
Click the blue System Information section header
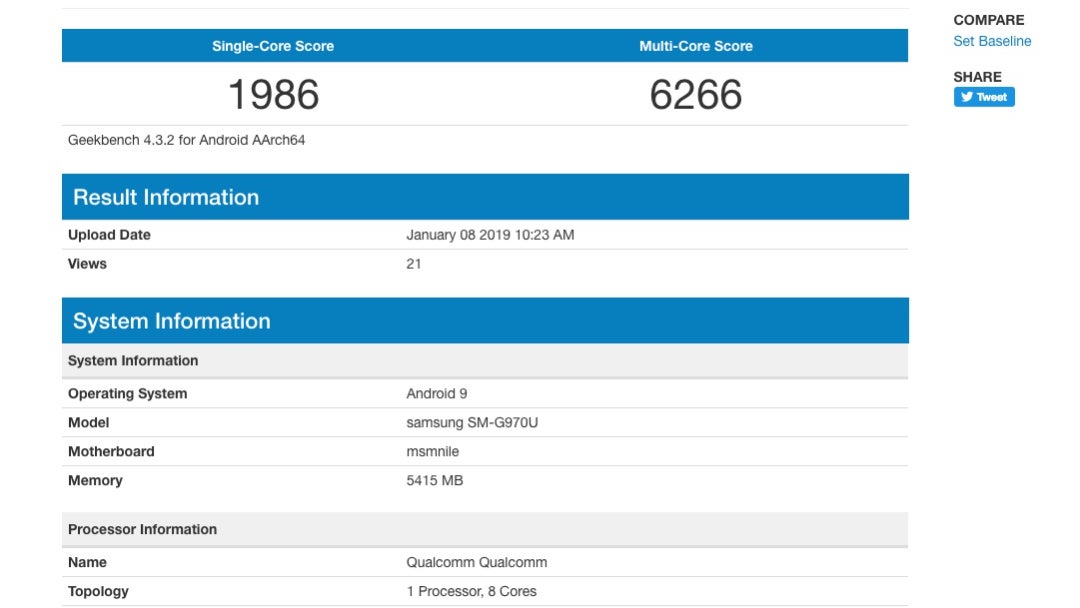click(x=485, y=321)
